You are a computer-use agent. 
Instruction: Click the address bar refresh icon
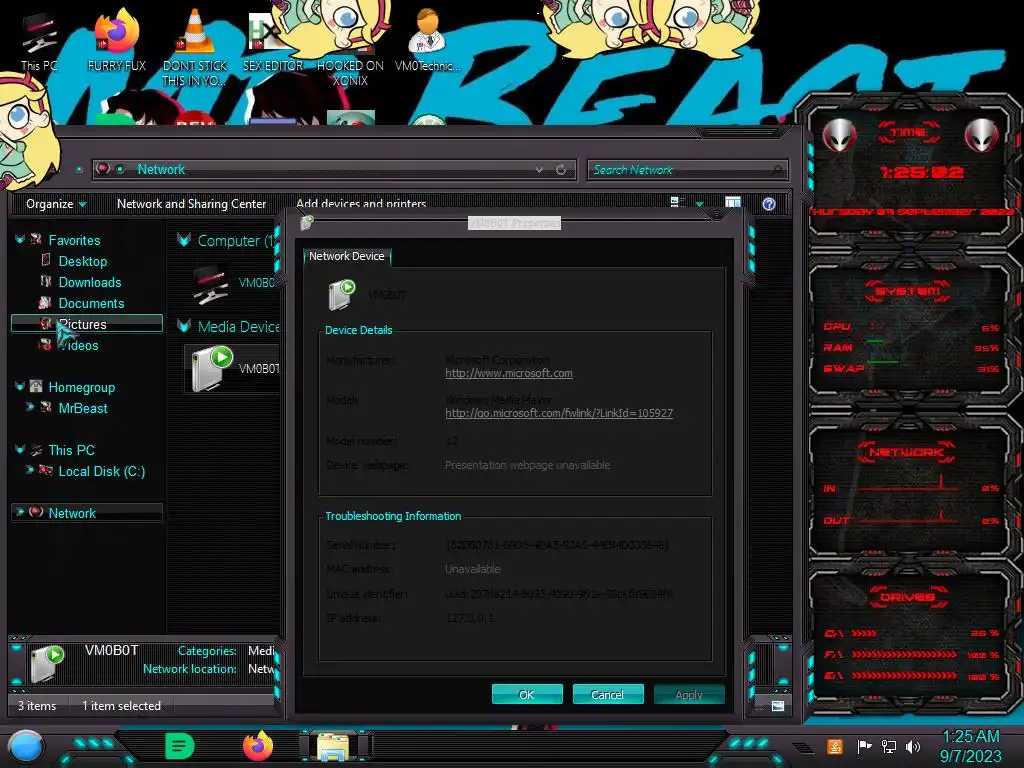click(x=561, y=170)
